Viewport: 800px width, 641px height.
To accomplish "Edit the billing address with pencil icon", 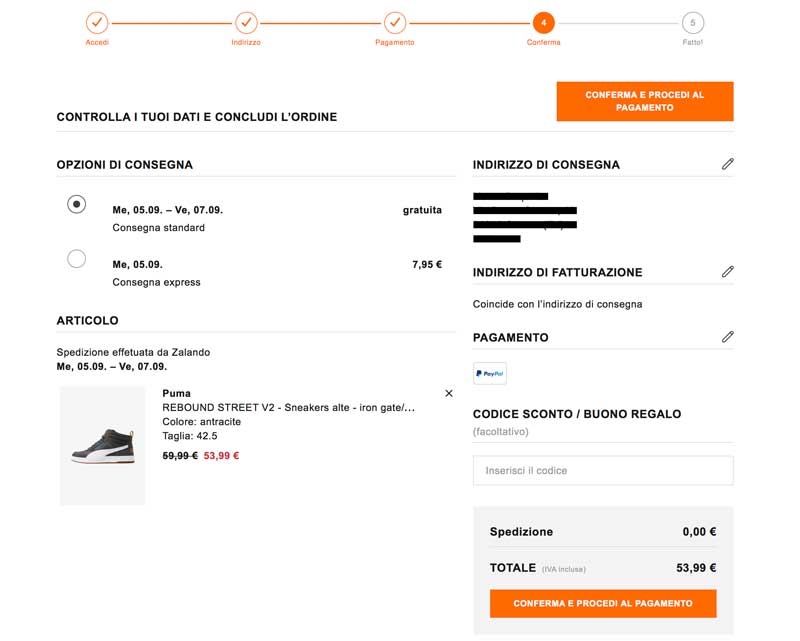I will click(727, 272).
